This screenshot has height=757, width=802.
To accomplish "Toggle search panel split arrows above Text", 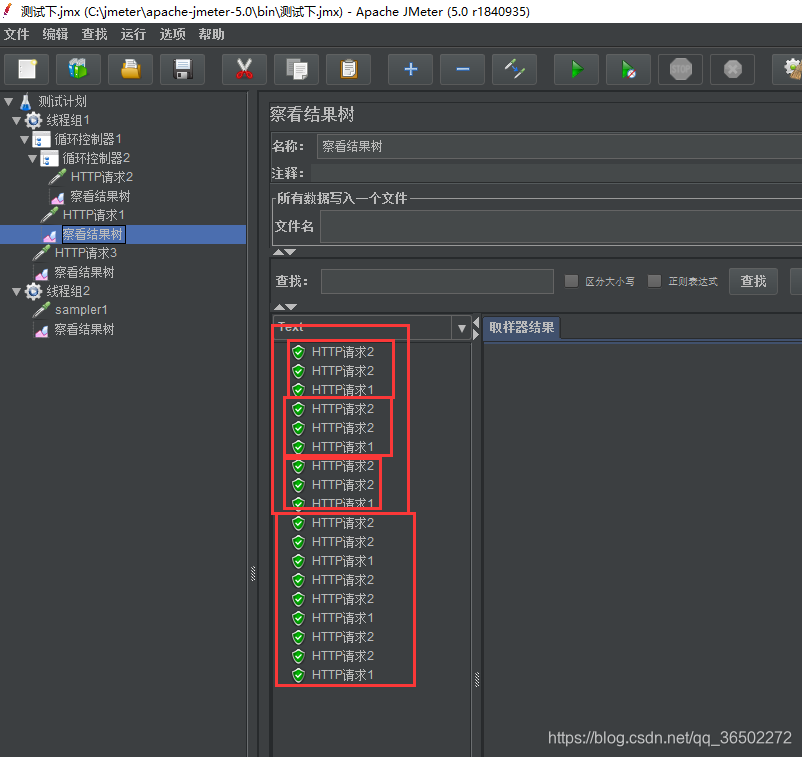I will tap(285, 307).
